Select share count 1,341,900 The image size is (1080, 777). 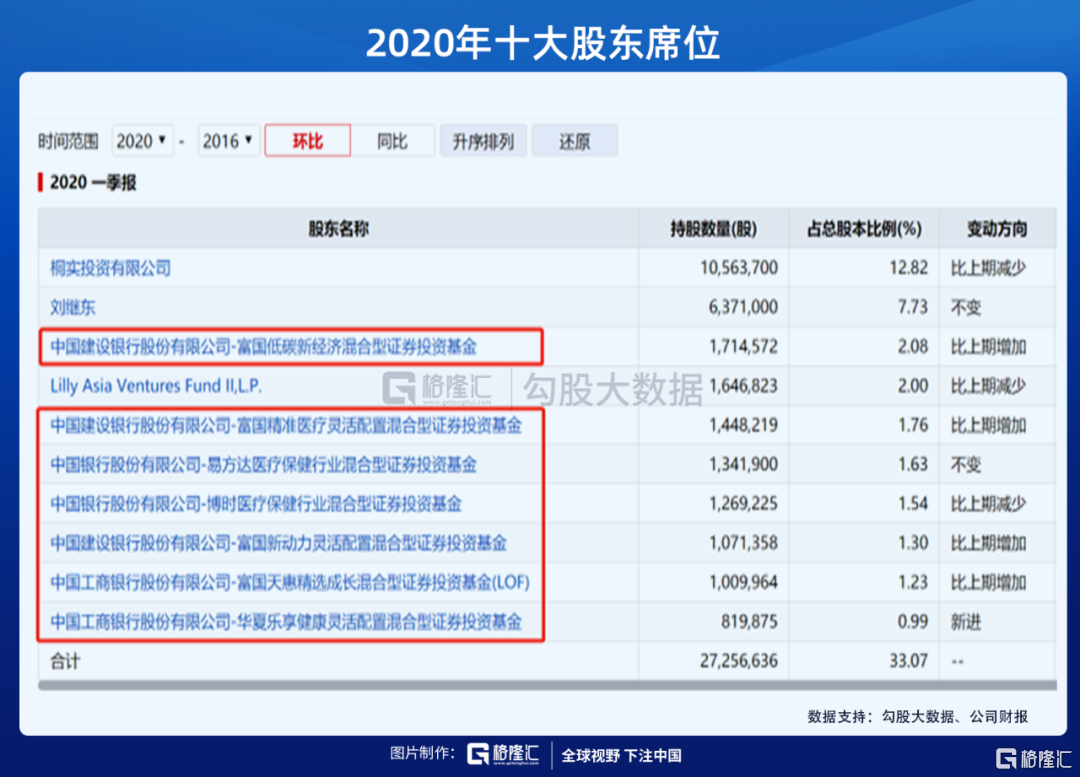pyautogui.click(x=742, y=465)
